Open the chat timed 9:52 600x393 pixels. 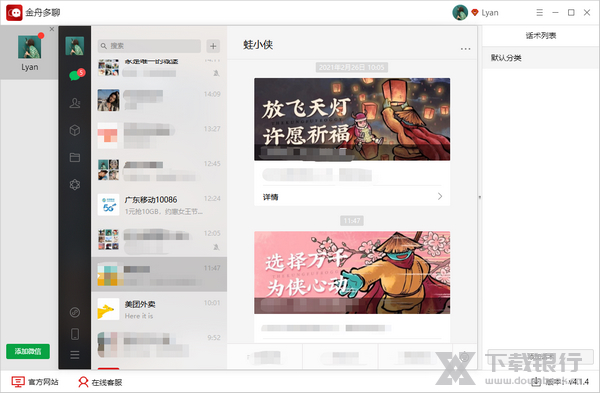tap(159, 344)
